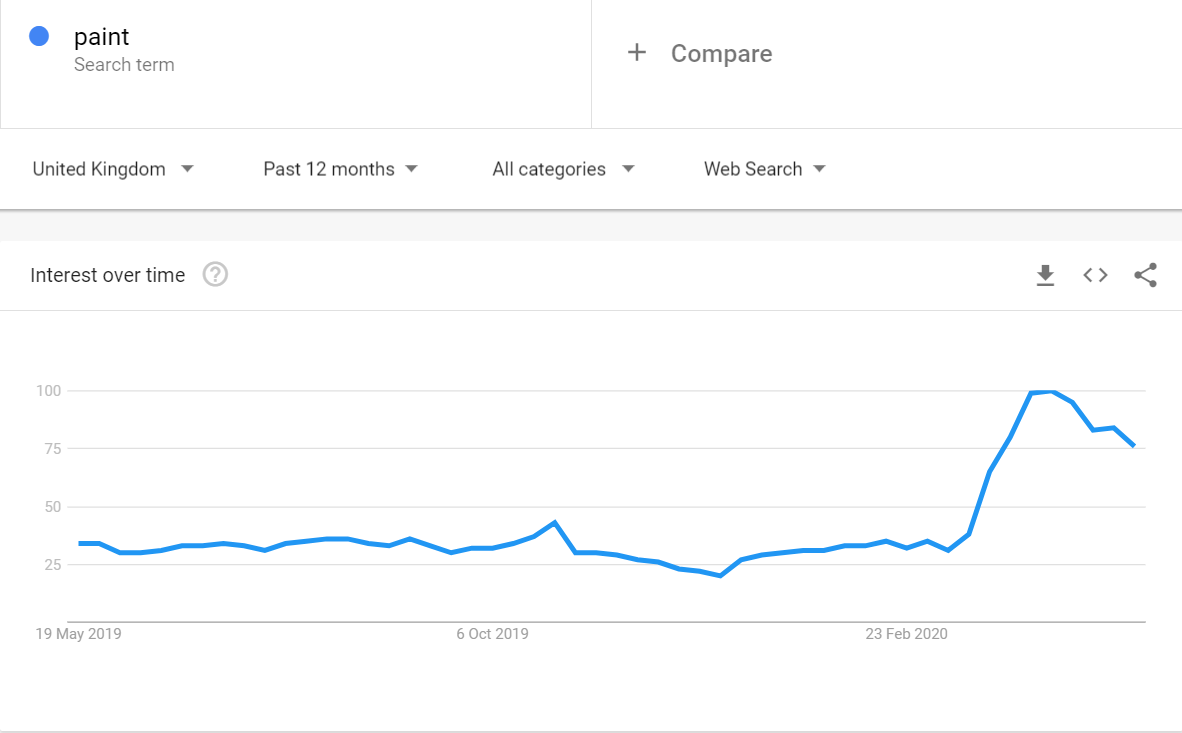Click the Search term subtitle text
1182x733 pixels.
point(124,65)
